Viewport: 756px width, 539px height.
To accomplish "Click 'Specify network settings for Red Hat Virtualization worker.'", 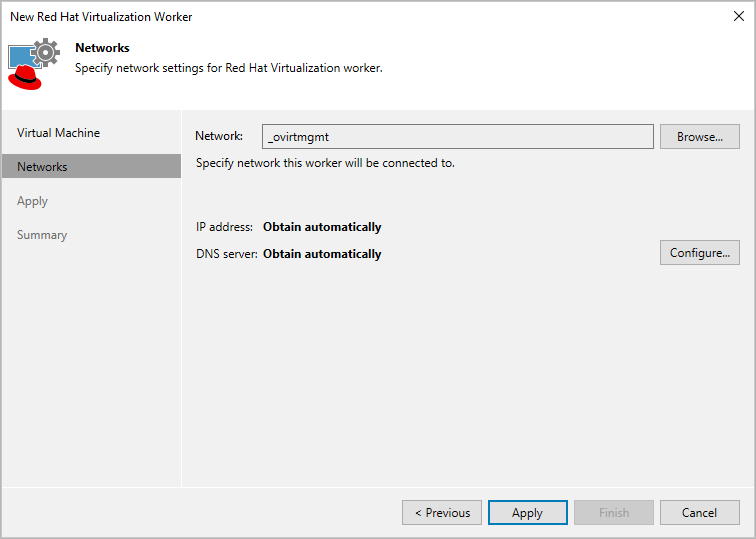I will [229, 68].
